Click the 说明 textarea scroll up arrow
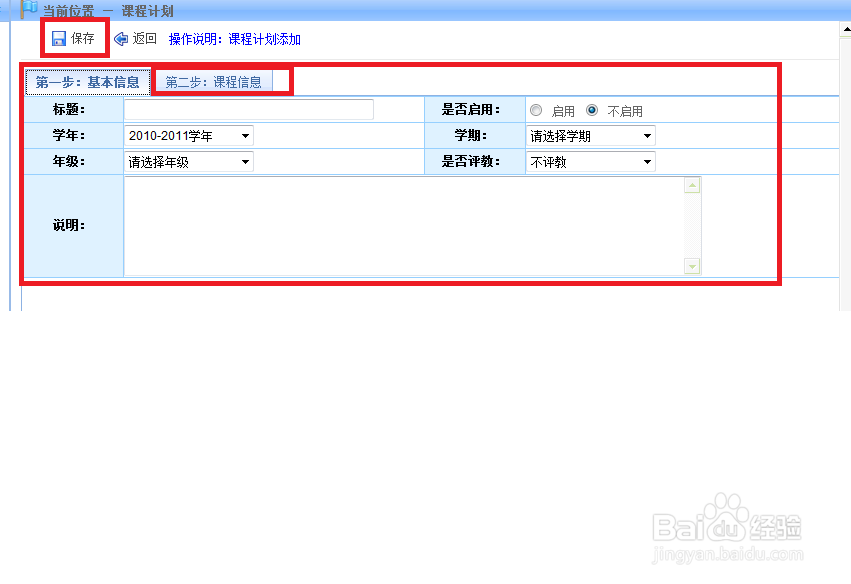This screenshot has width=851, height=584. pyautogui.click(x=692, y=186)
